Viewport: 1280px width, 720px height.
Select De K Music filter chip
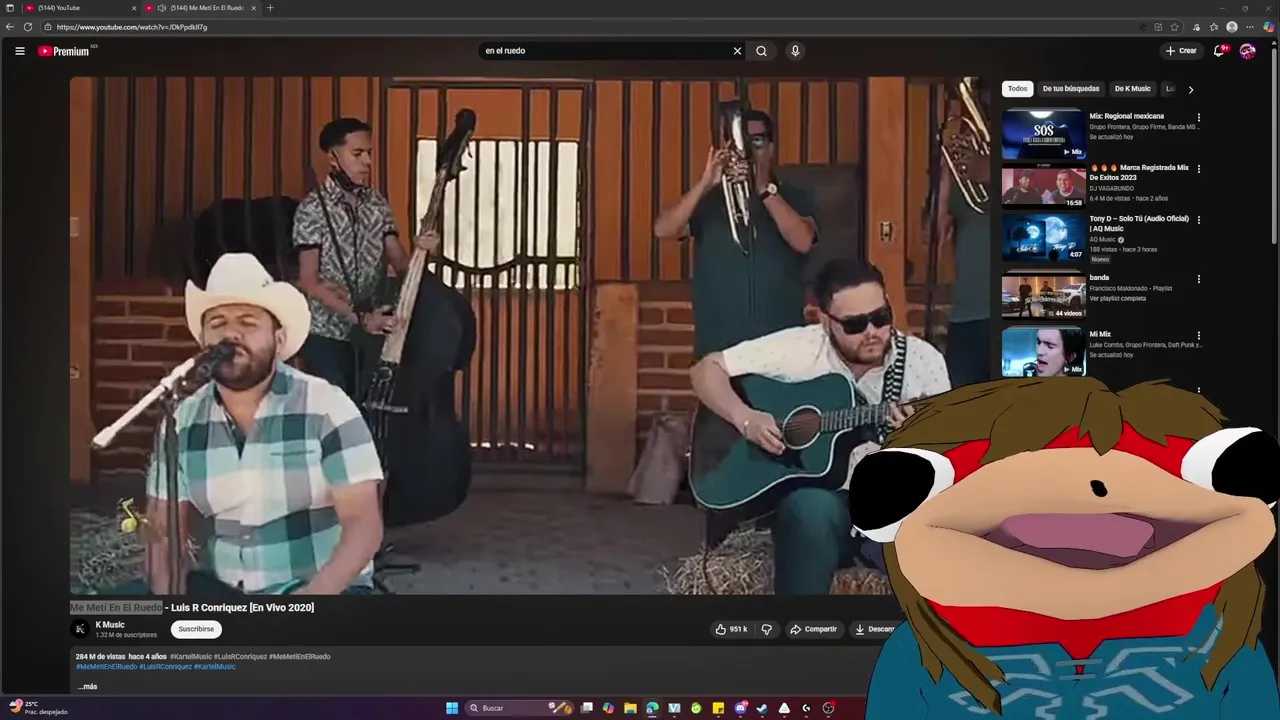pyautogui.click(x=1133, y=89)
